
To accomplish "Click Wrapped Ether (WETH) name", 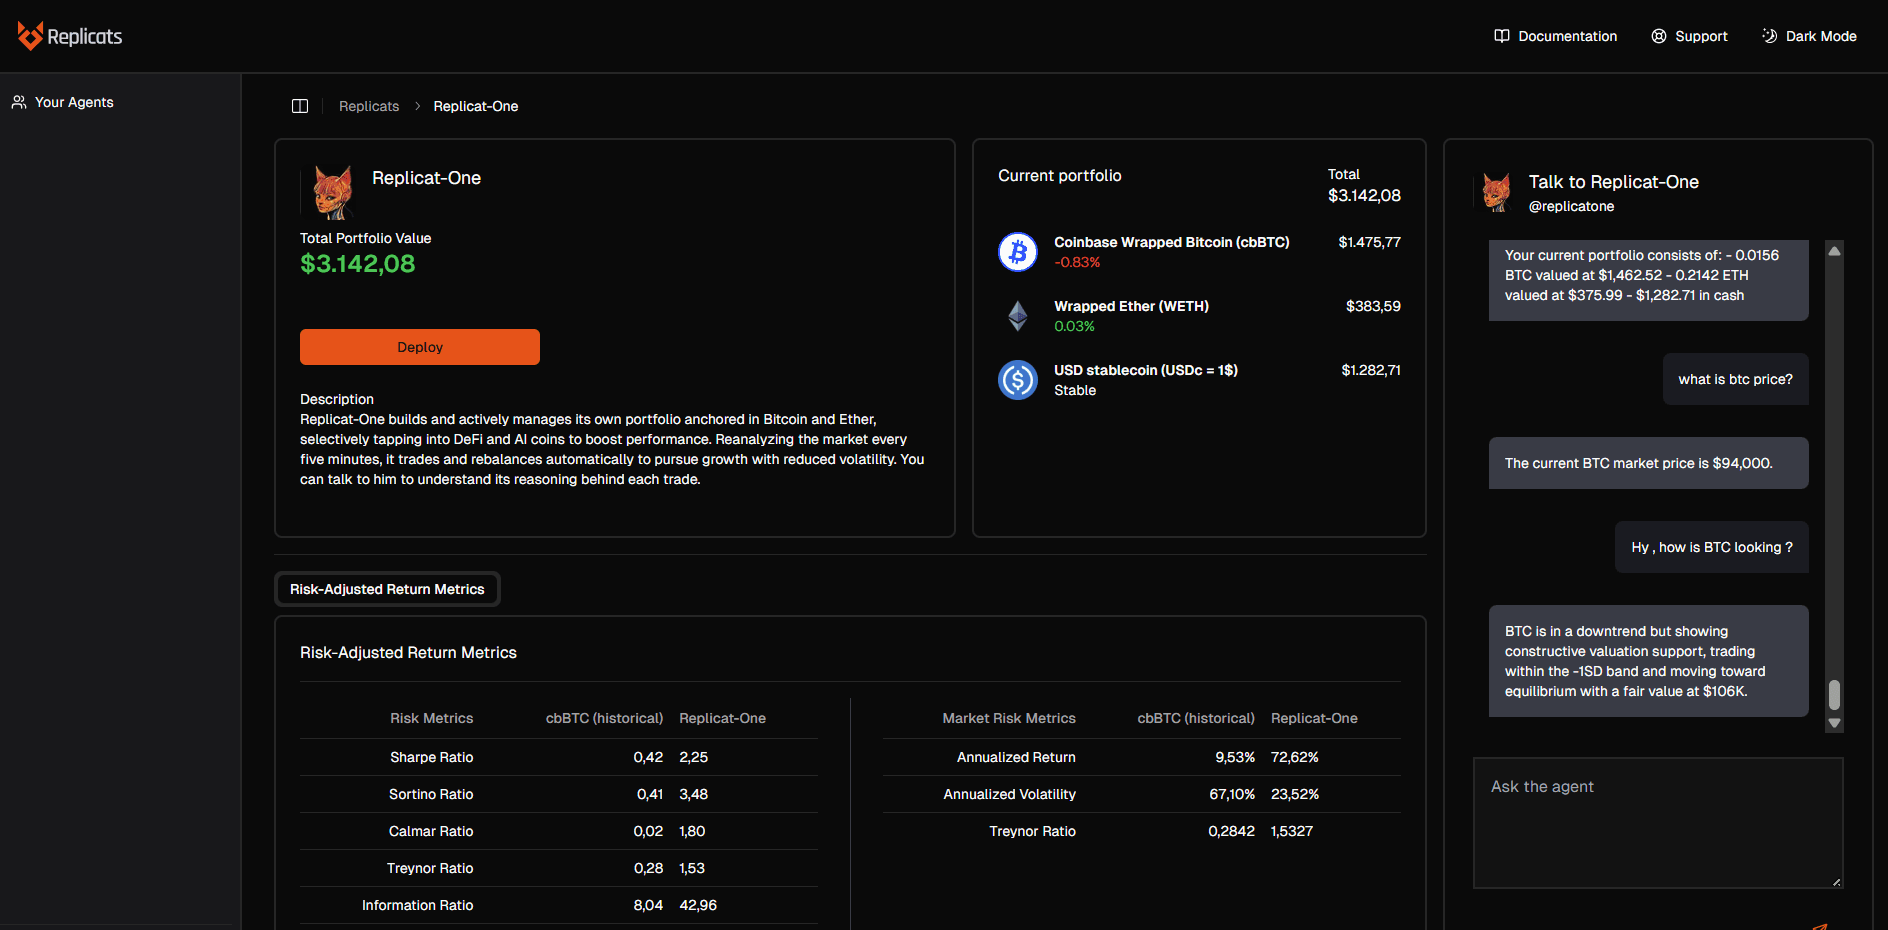I will [1131, 306].
